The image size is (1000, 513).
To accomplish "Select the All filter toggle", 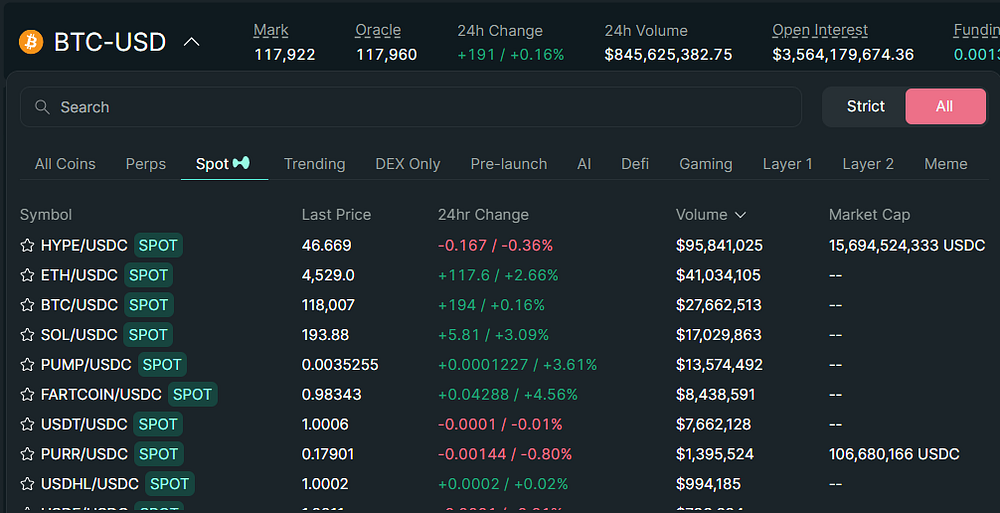I will pyautogui.click(x=945, y=107).
